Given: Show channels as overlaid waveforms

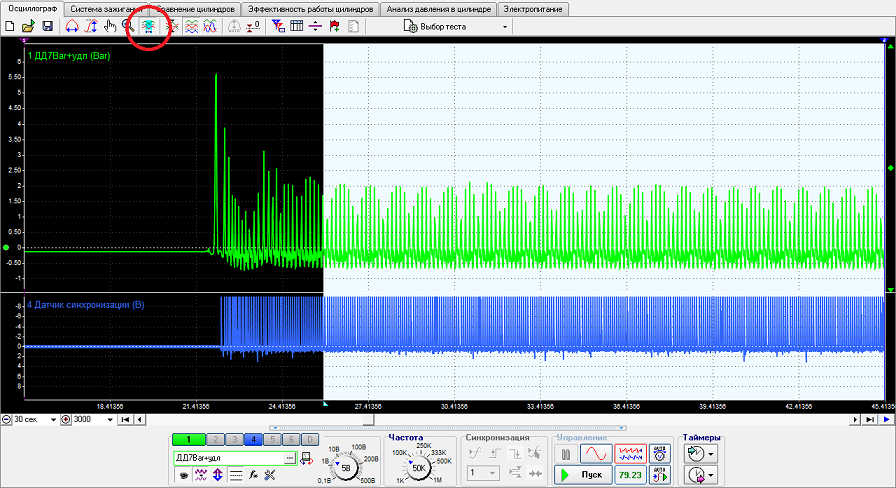Looking at the screenshot, I should [x=210, y=26].
